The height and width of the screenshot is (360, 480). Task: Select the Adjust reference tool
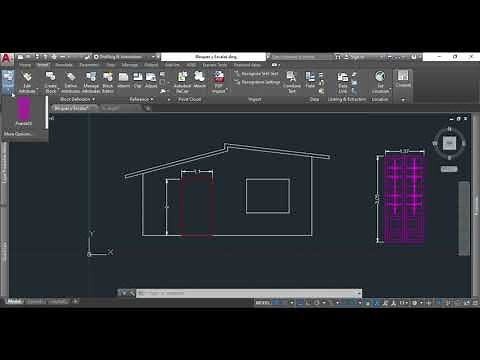[x=151, y=81]
